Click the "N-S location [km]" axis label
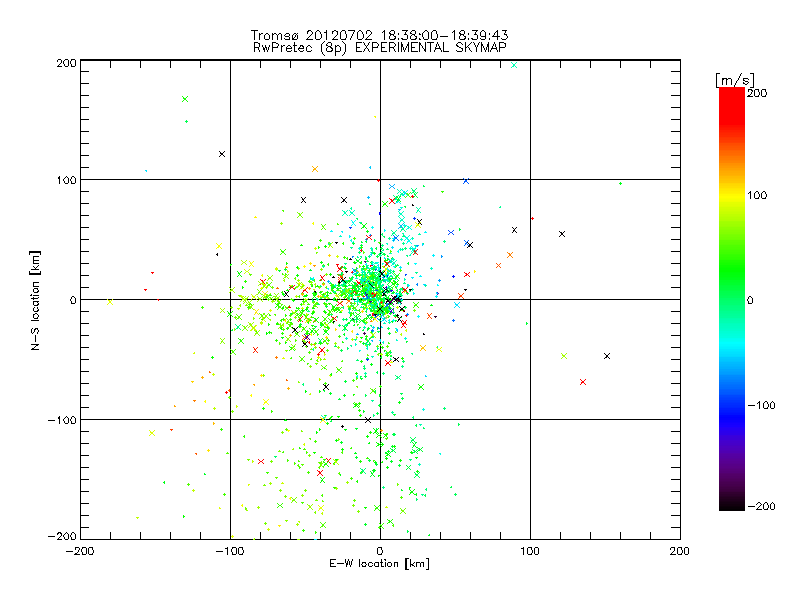 [x=35, y=301]
